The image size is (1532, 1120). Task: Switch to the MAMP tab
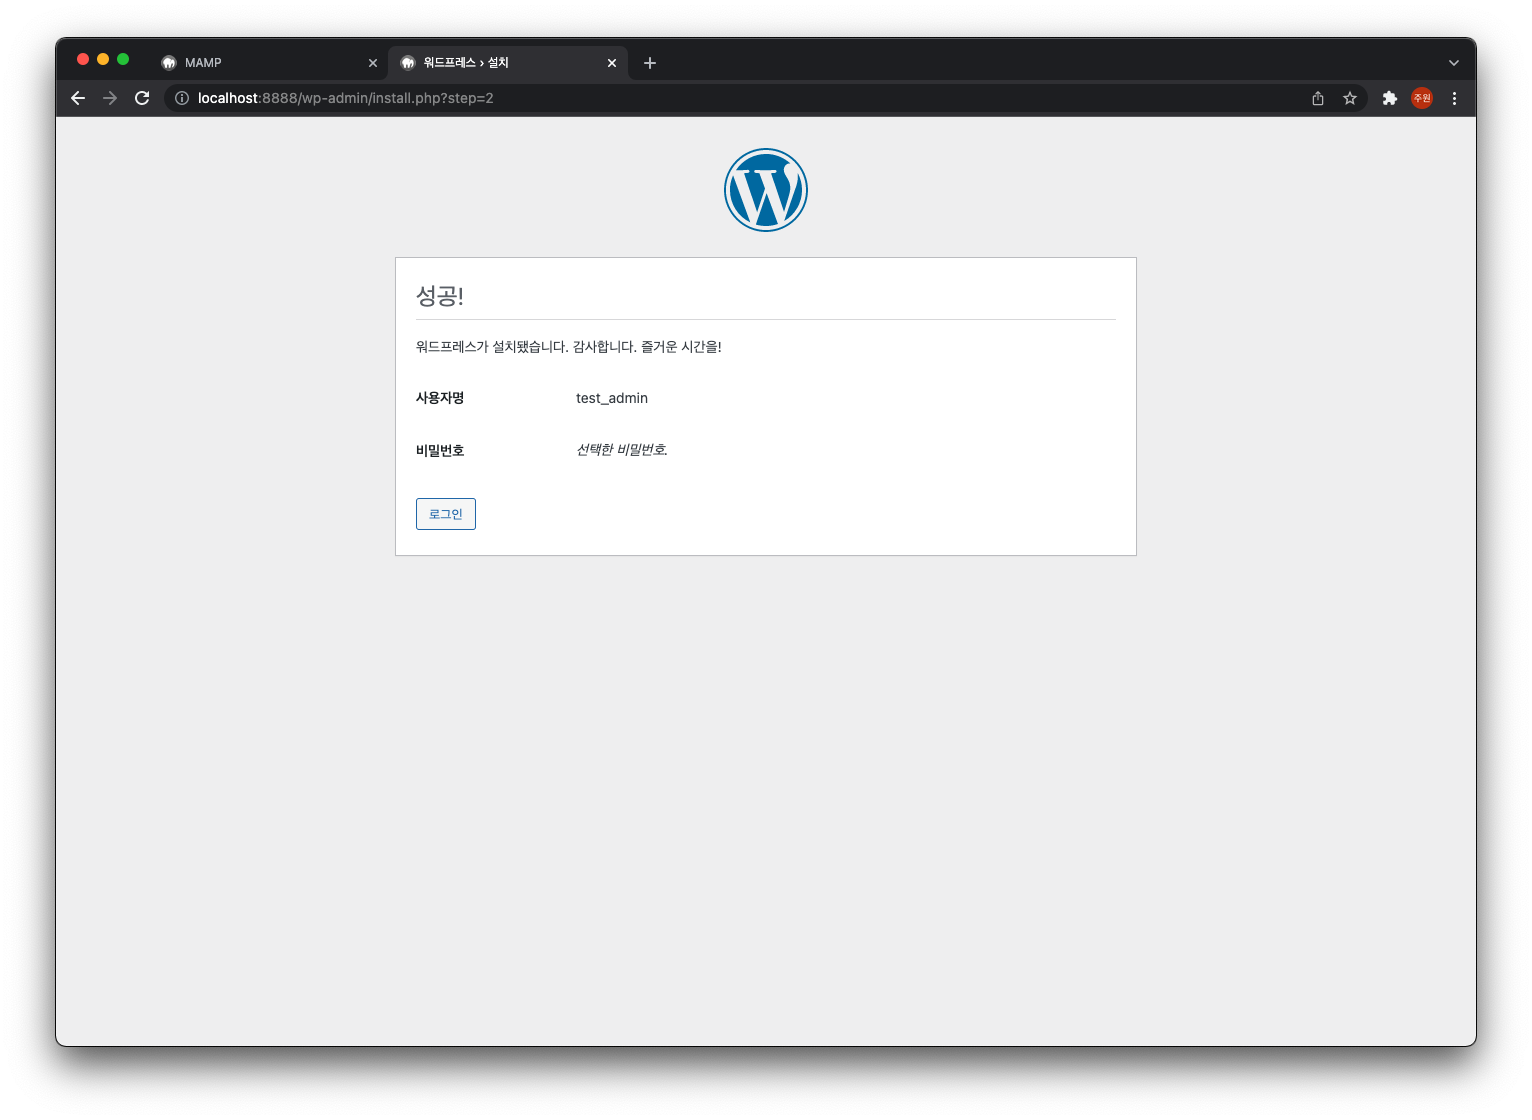click(x=268, y=63)
